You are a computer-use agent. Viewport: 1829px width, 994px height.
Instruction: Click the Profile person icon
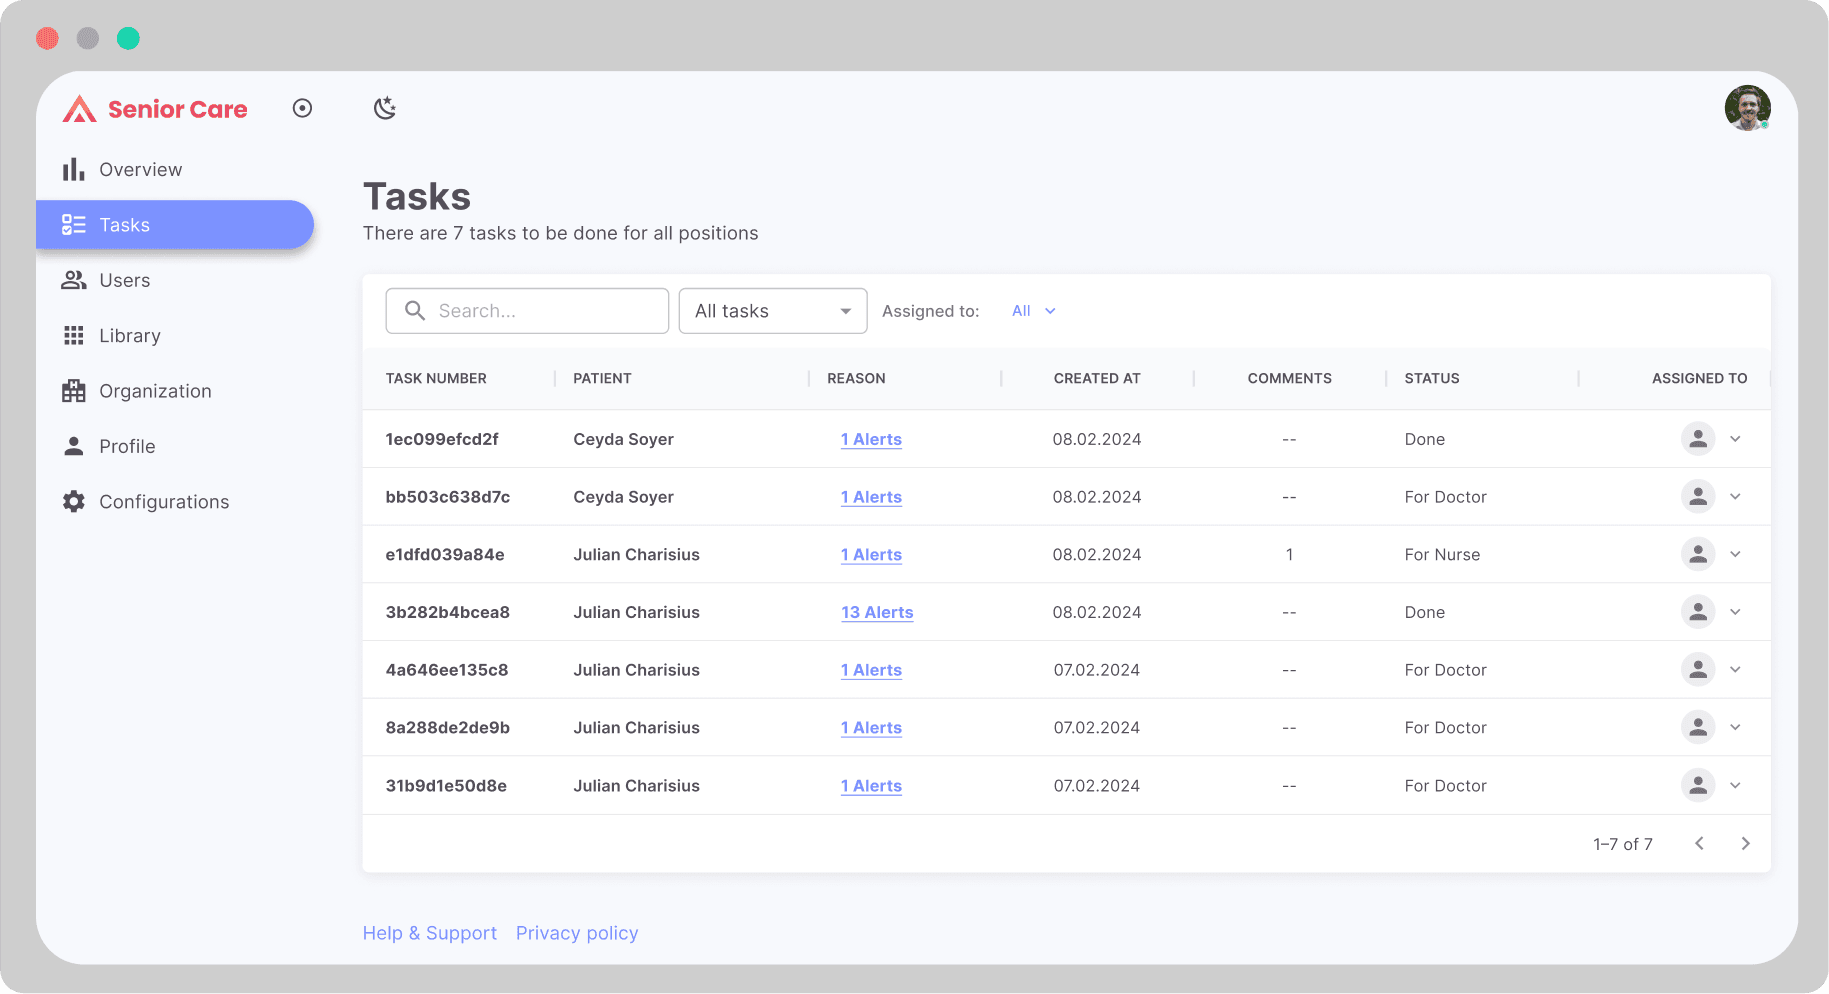click(x=73, y=446)
